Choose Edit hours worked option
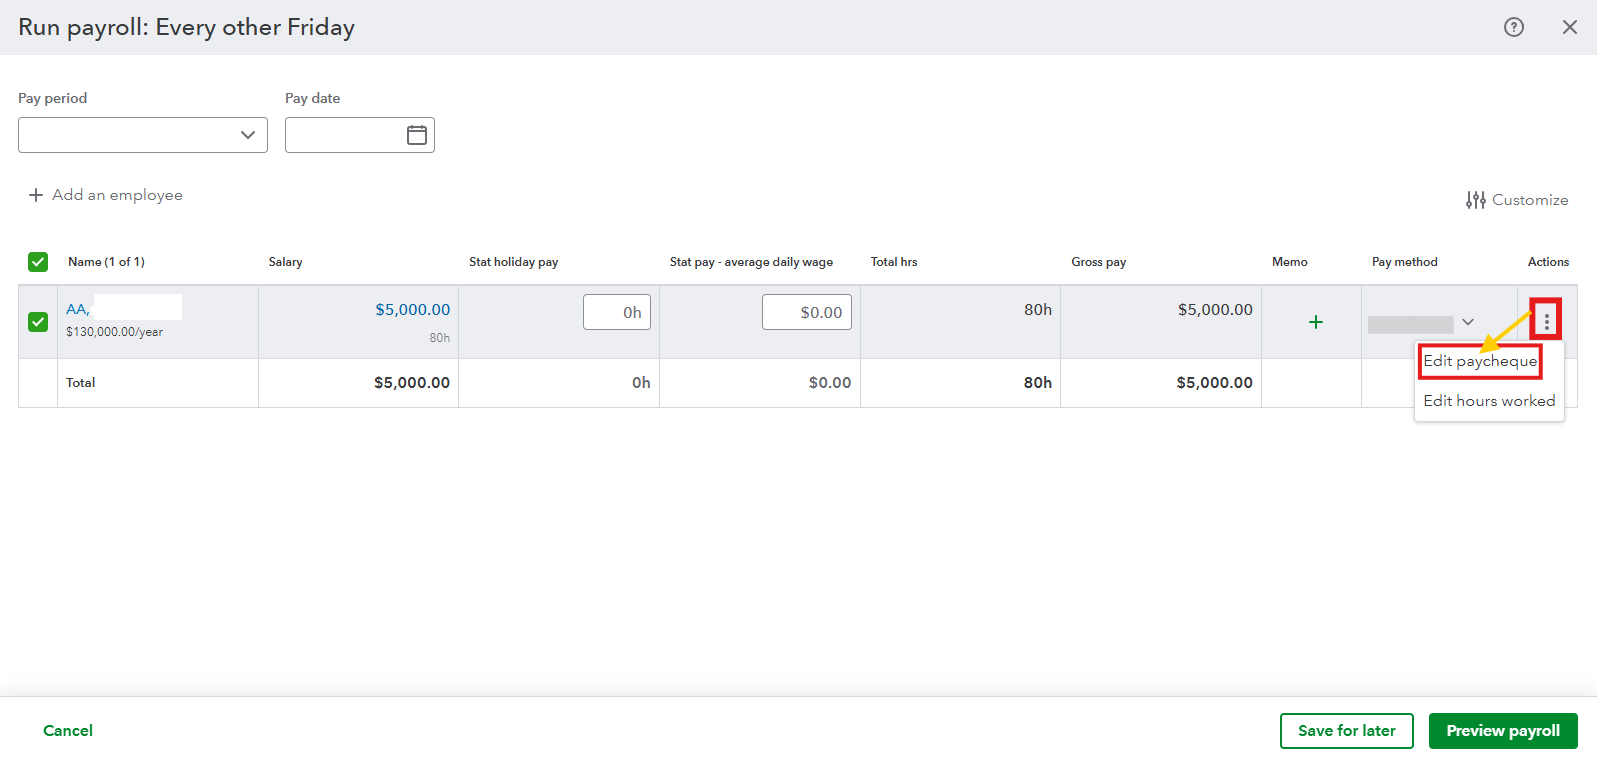 coord(1489,401)
